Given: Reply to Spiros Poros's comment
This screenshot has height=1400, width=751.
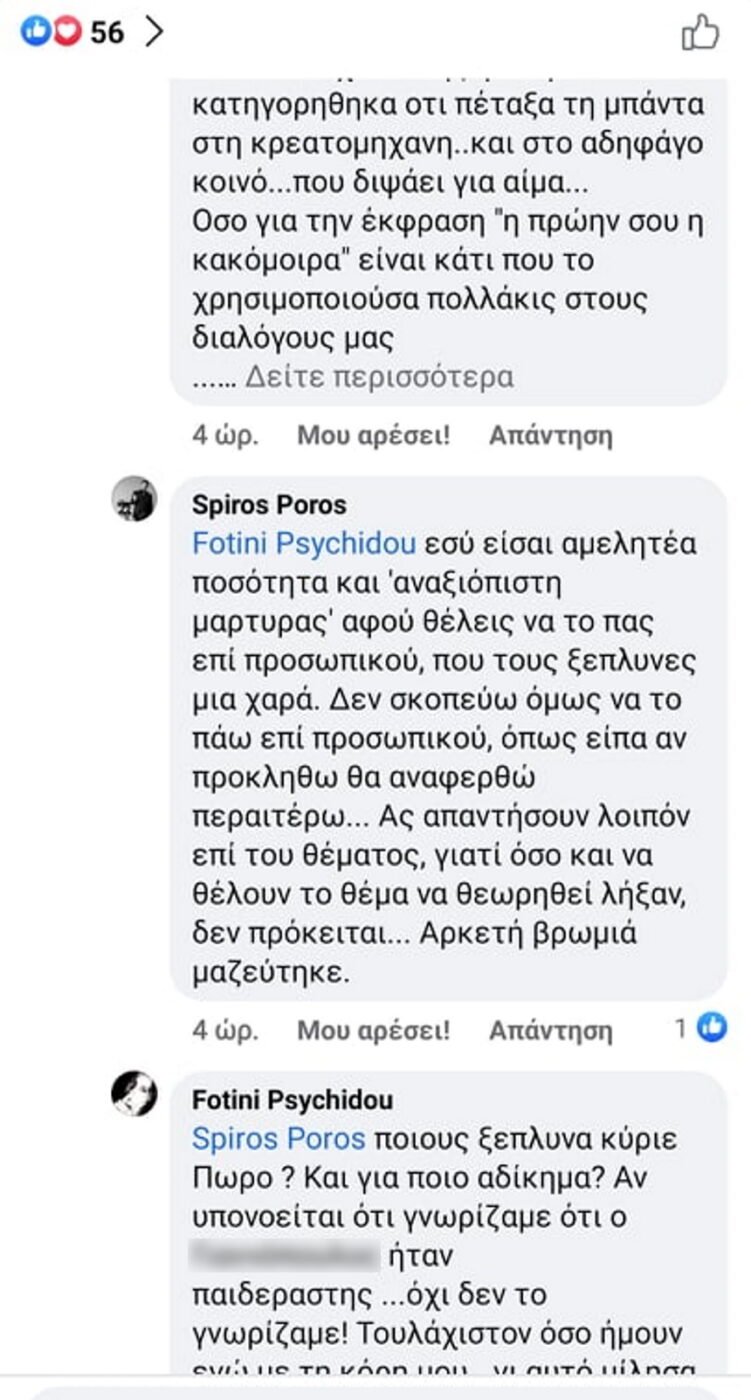Looking at the screenshot, I should (x=550, y=1029).
